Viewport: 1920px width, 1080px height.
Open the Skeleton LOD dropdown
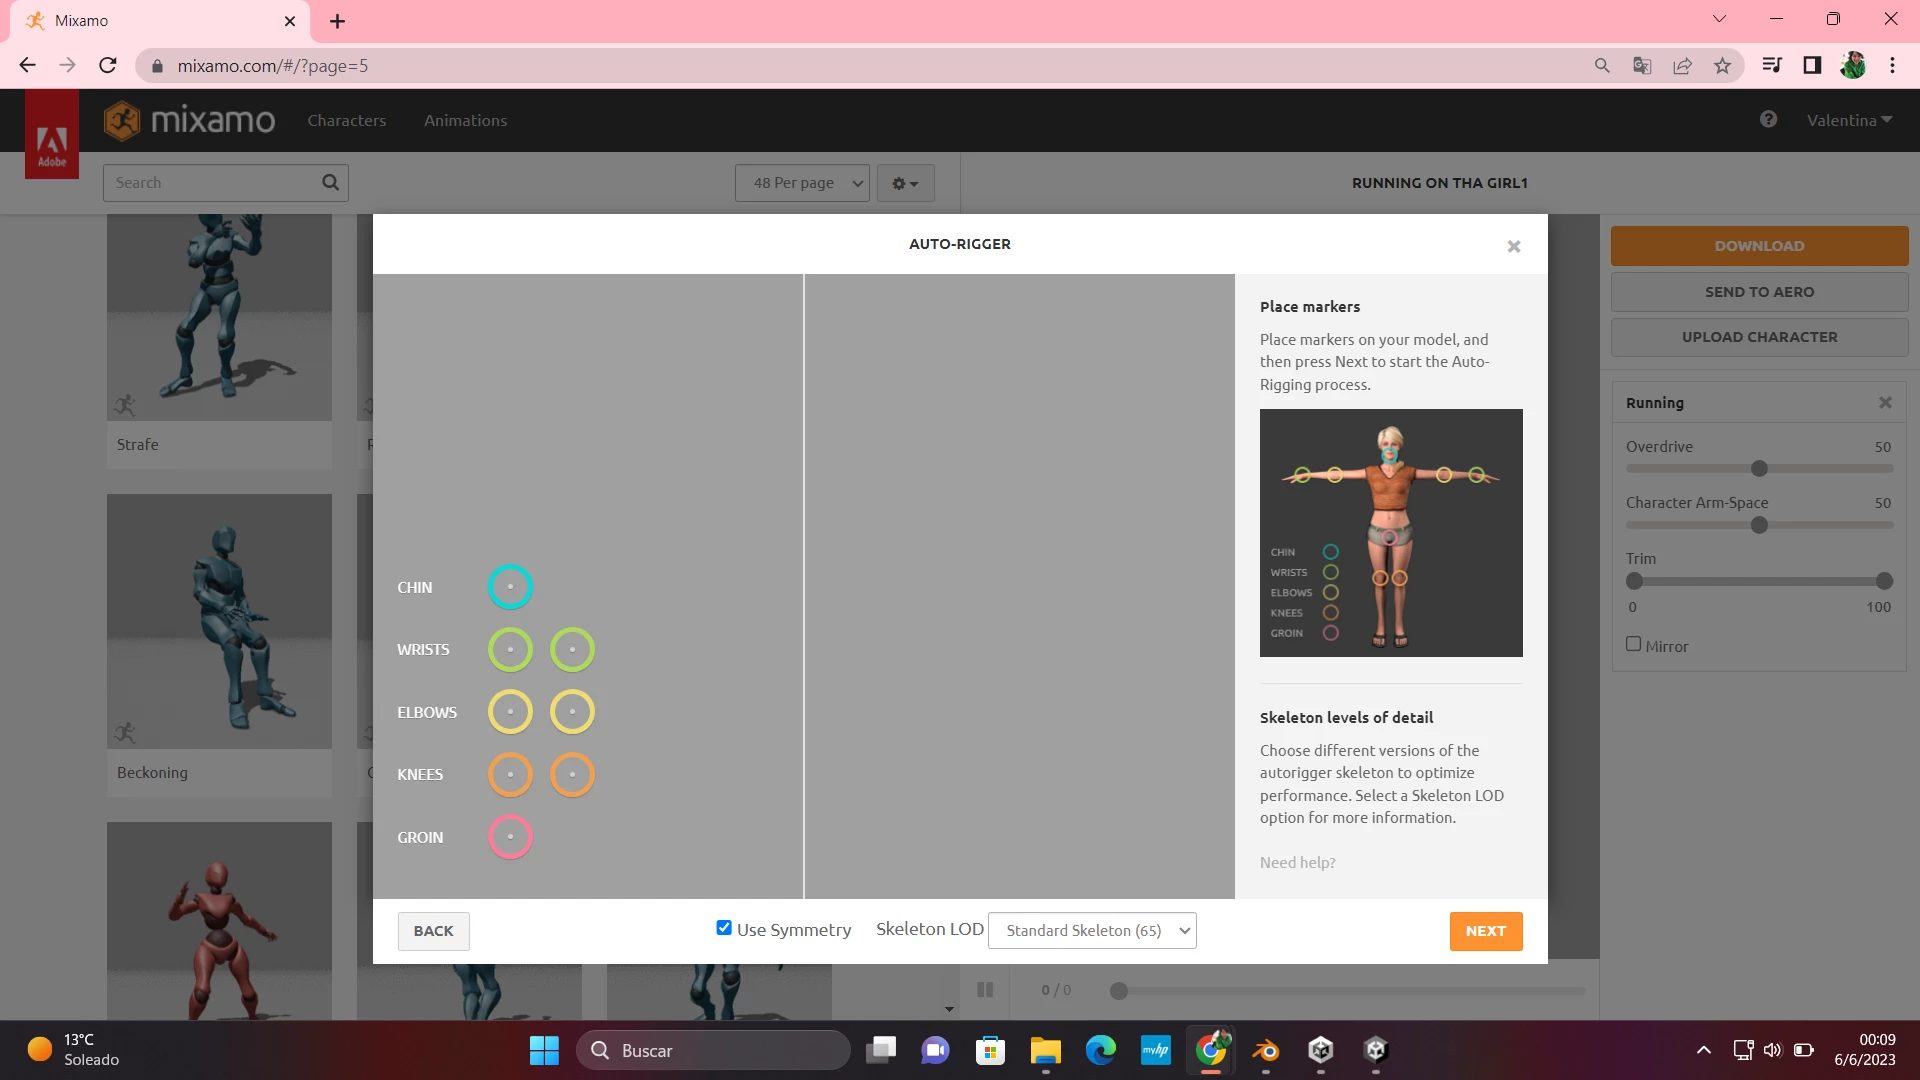point(1092,930)
